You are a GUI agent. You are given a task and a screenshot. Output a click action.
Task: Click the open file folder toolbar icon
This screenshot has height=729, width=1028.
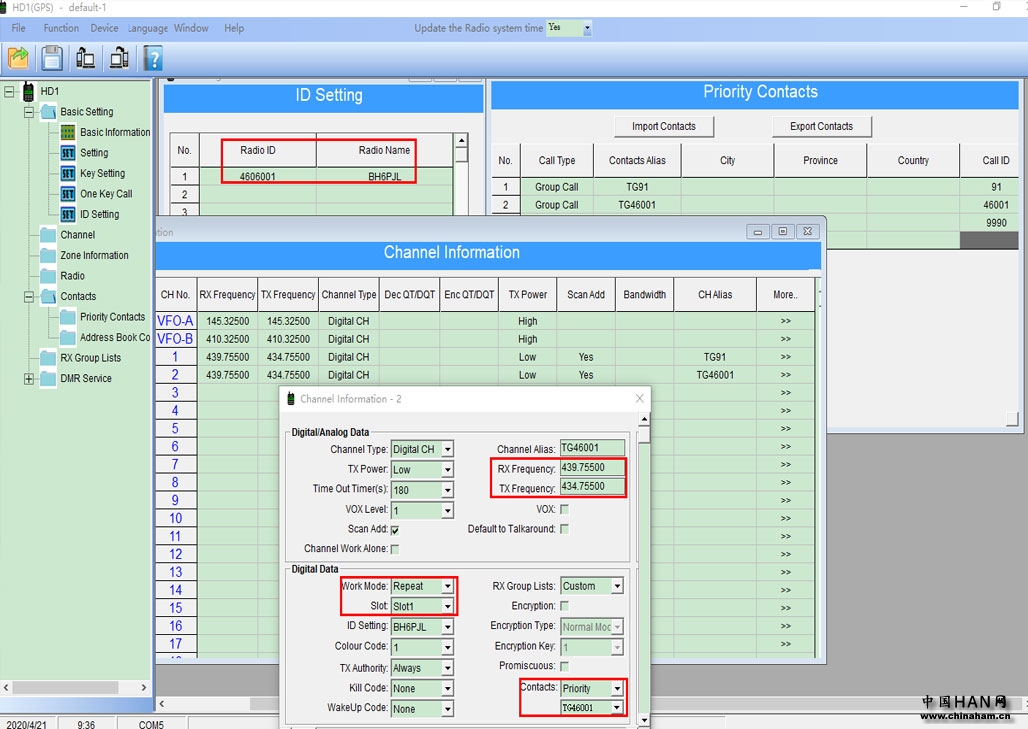coord(19,58)
